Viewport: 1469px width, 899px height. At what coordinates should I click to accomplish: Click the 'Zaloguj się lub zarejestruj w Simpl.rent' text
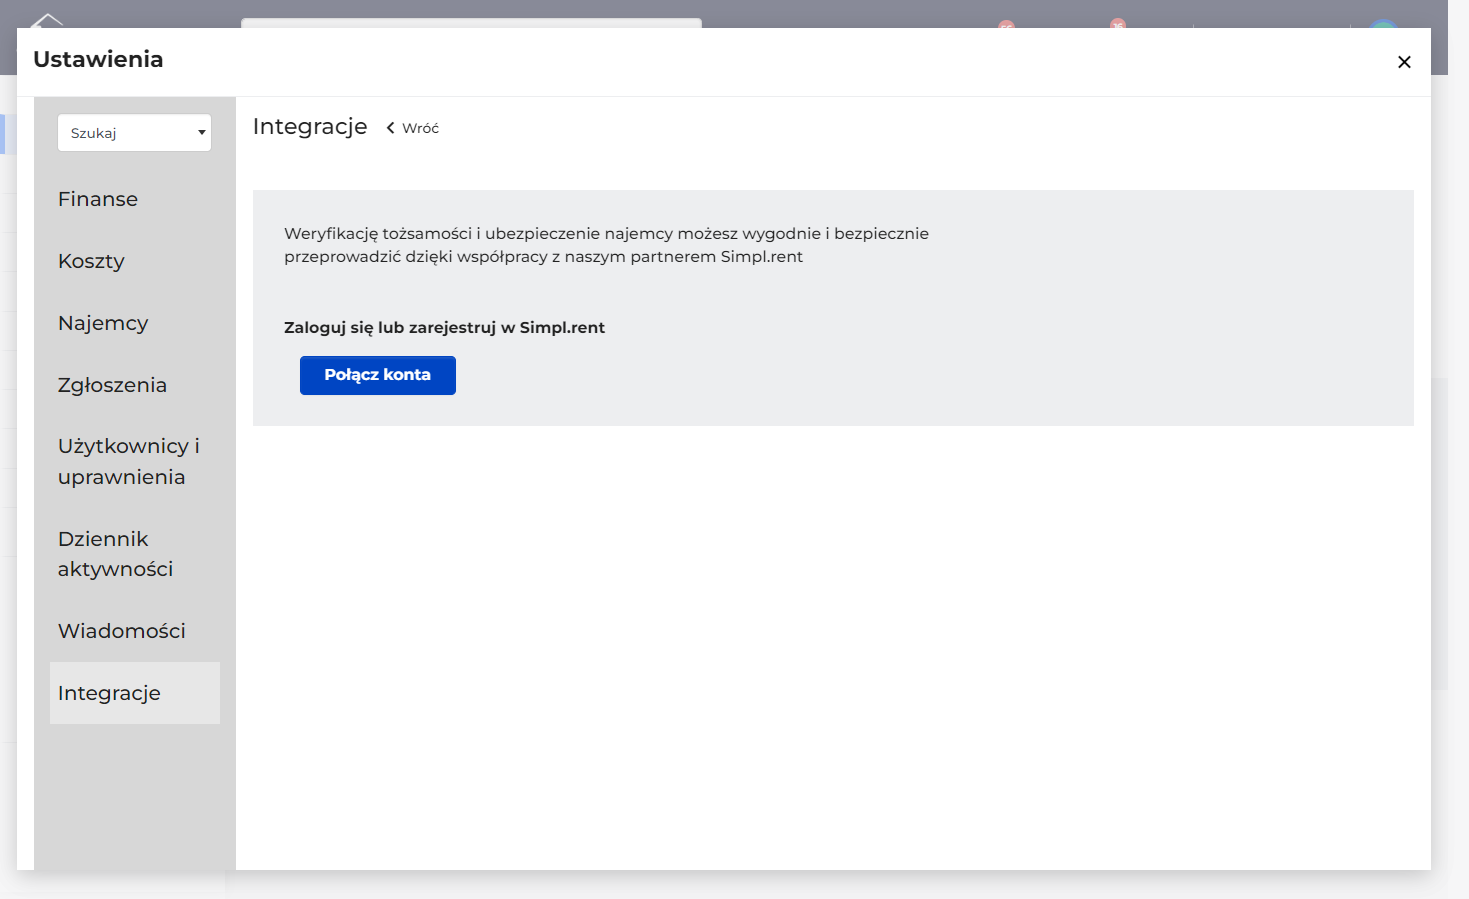444,328
